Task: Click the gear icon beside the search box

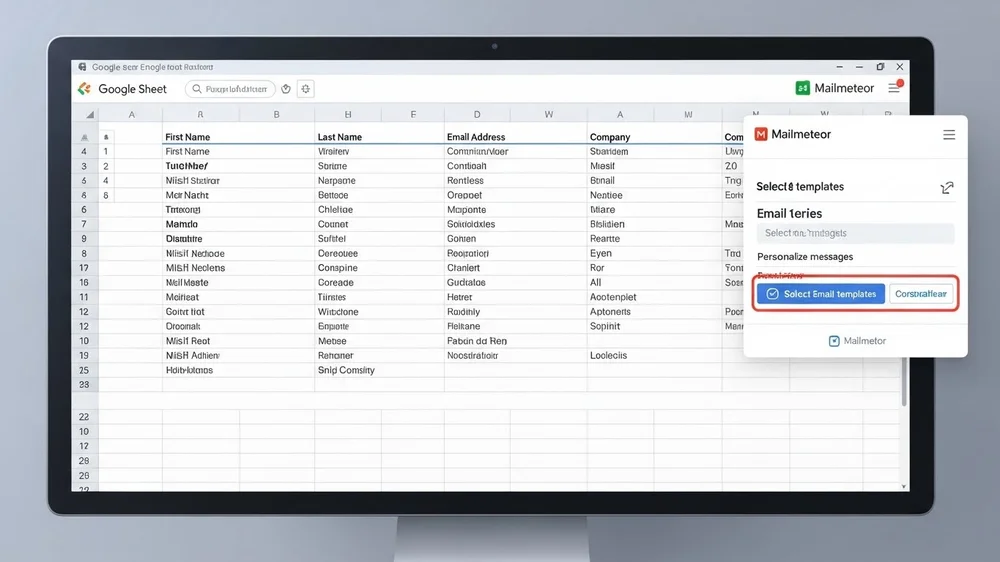Action: pyautogui.click(x=305, y=89)
